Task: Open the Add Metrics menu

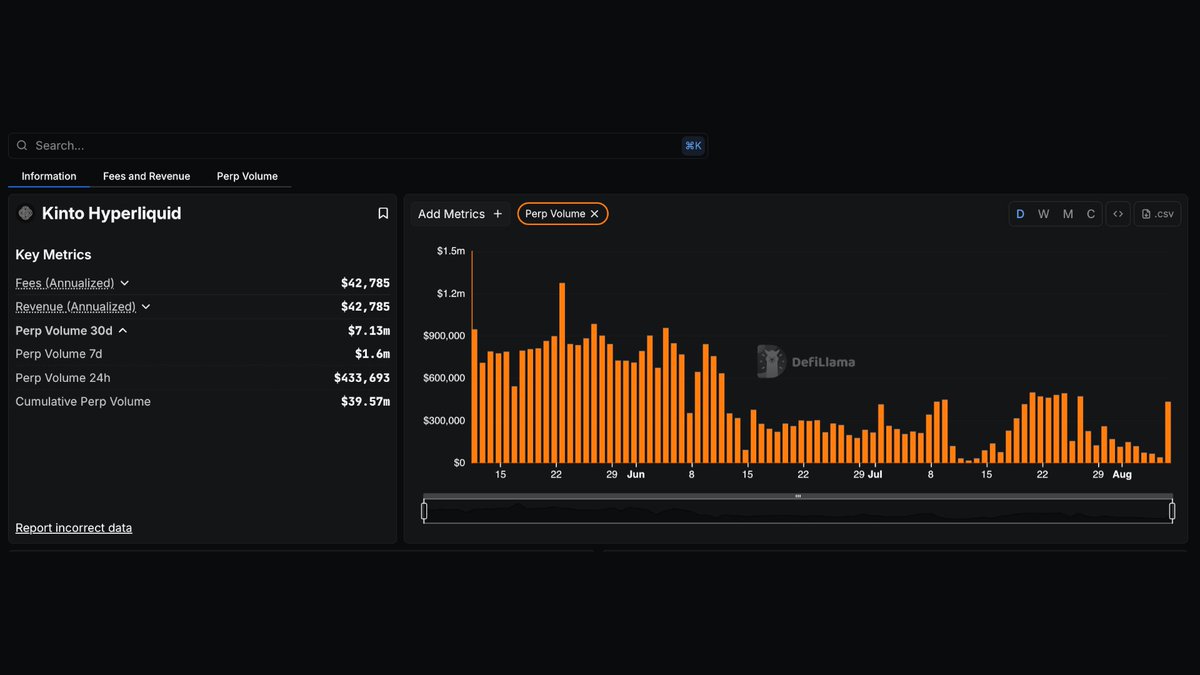Action: [460, 214]
